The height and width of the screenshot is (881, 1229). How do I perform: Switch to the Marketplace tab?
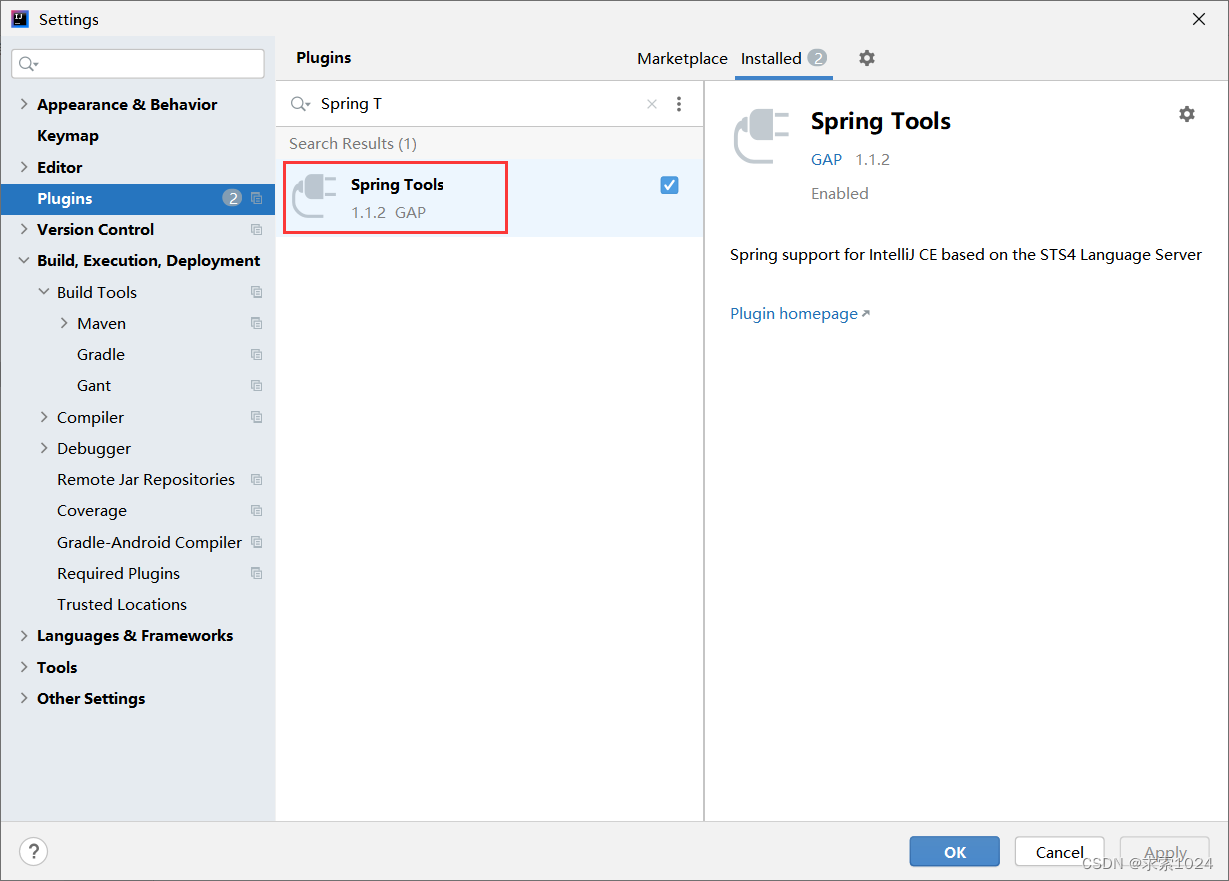coord(682,59)
